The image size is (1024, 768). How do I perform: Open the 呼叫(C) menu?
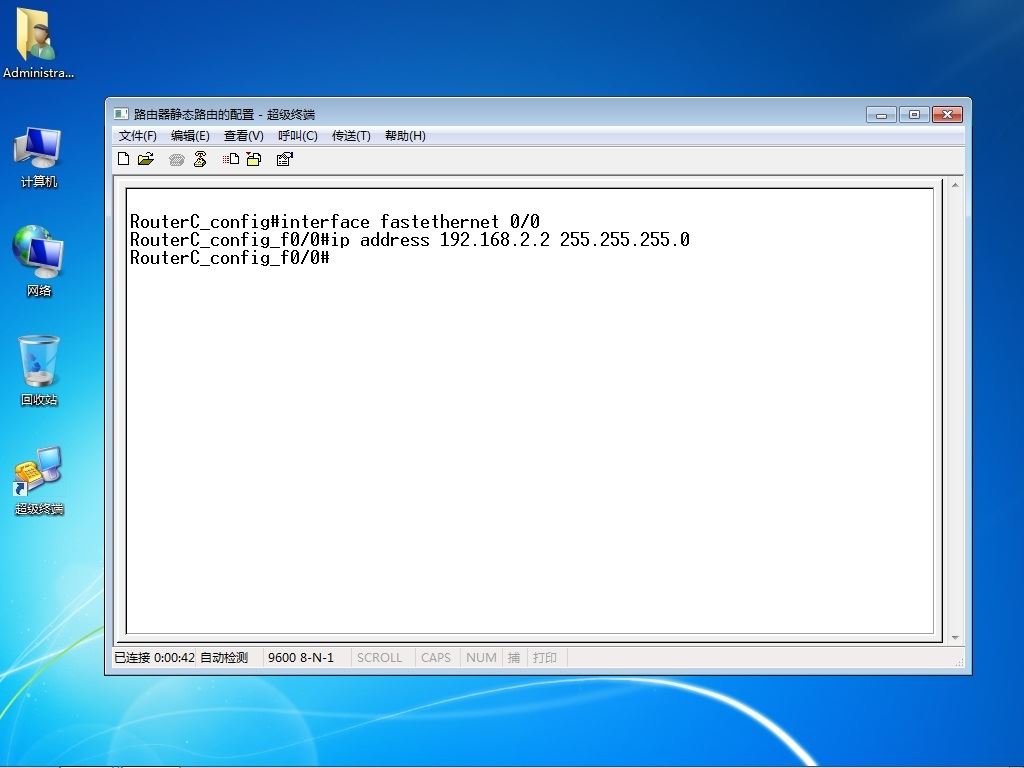298,136
